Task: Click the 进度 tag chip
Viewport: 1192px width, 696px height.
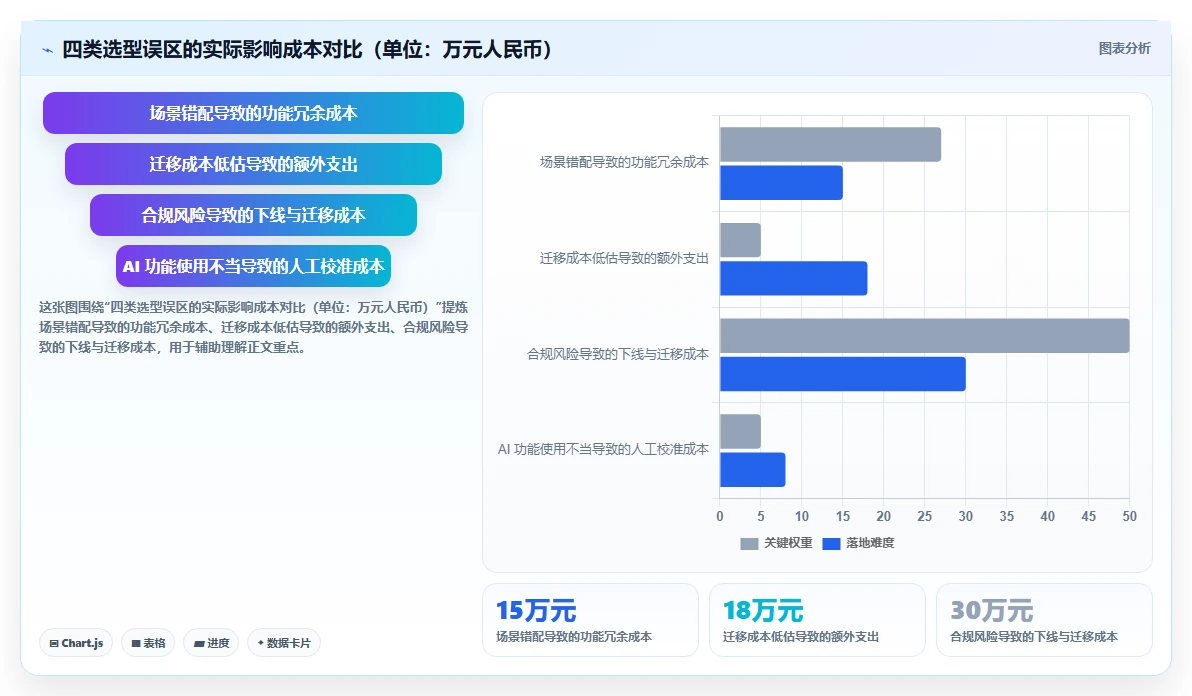Action: pyautogui.click(x=211, y=643)
